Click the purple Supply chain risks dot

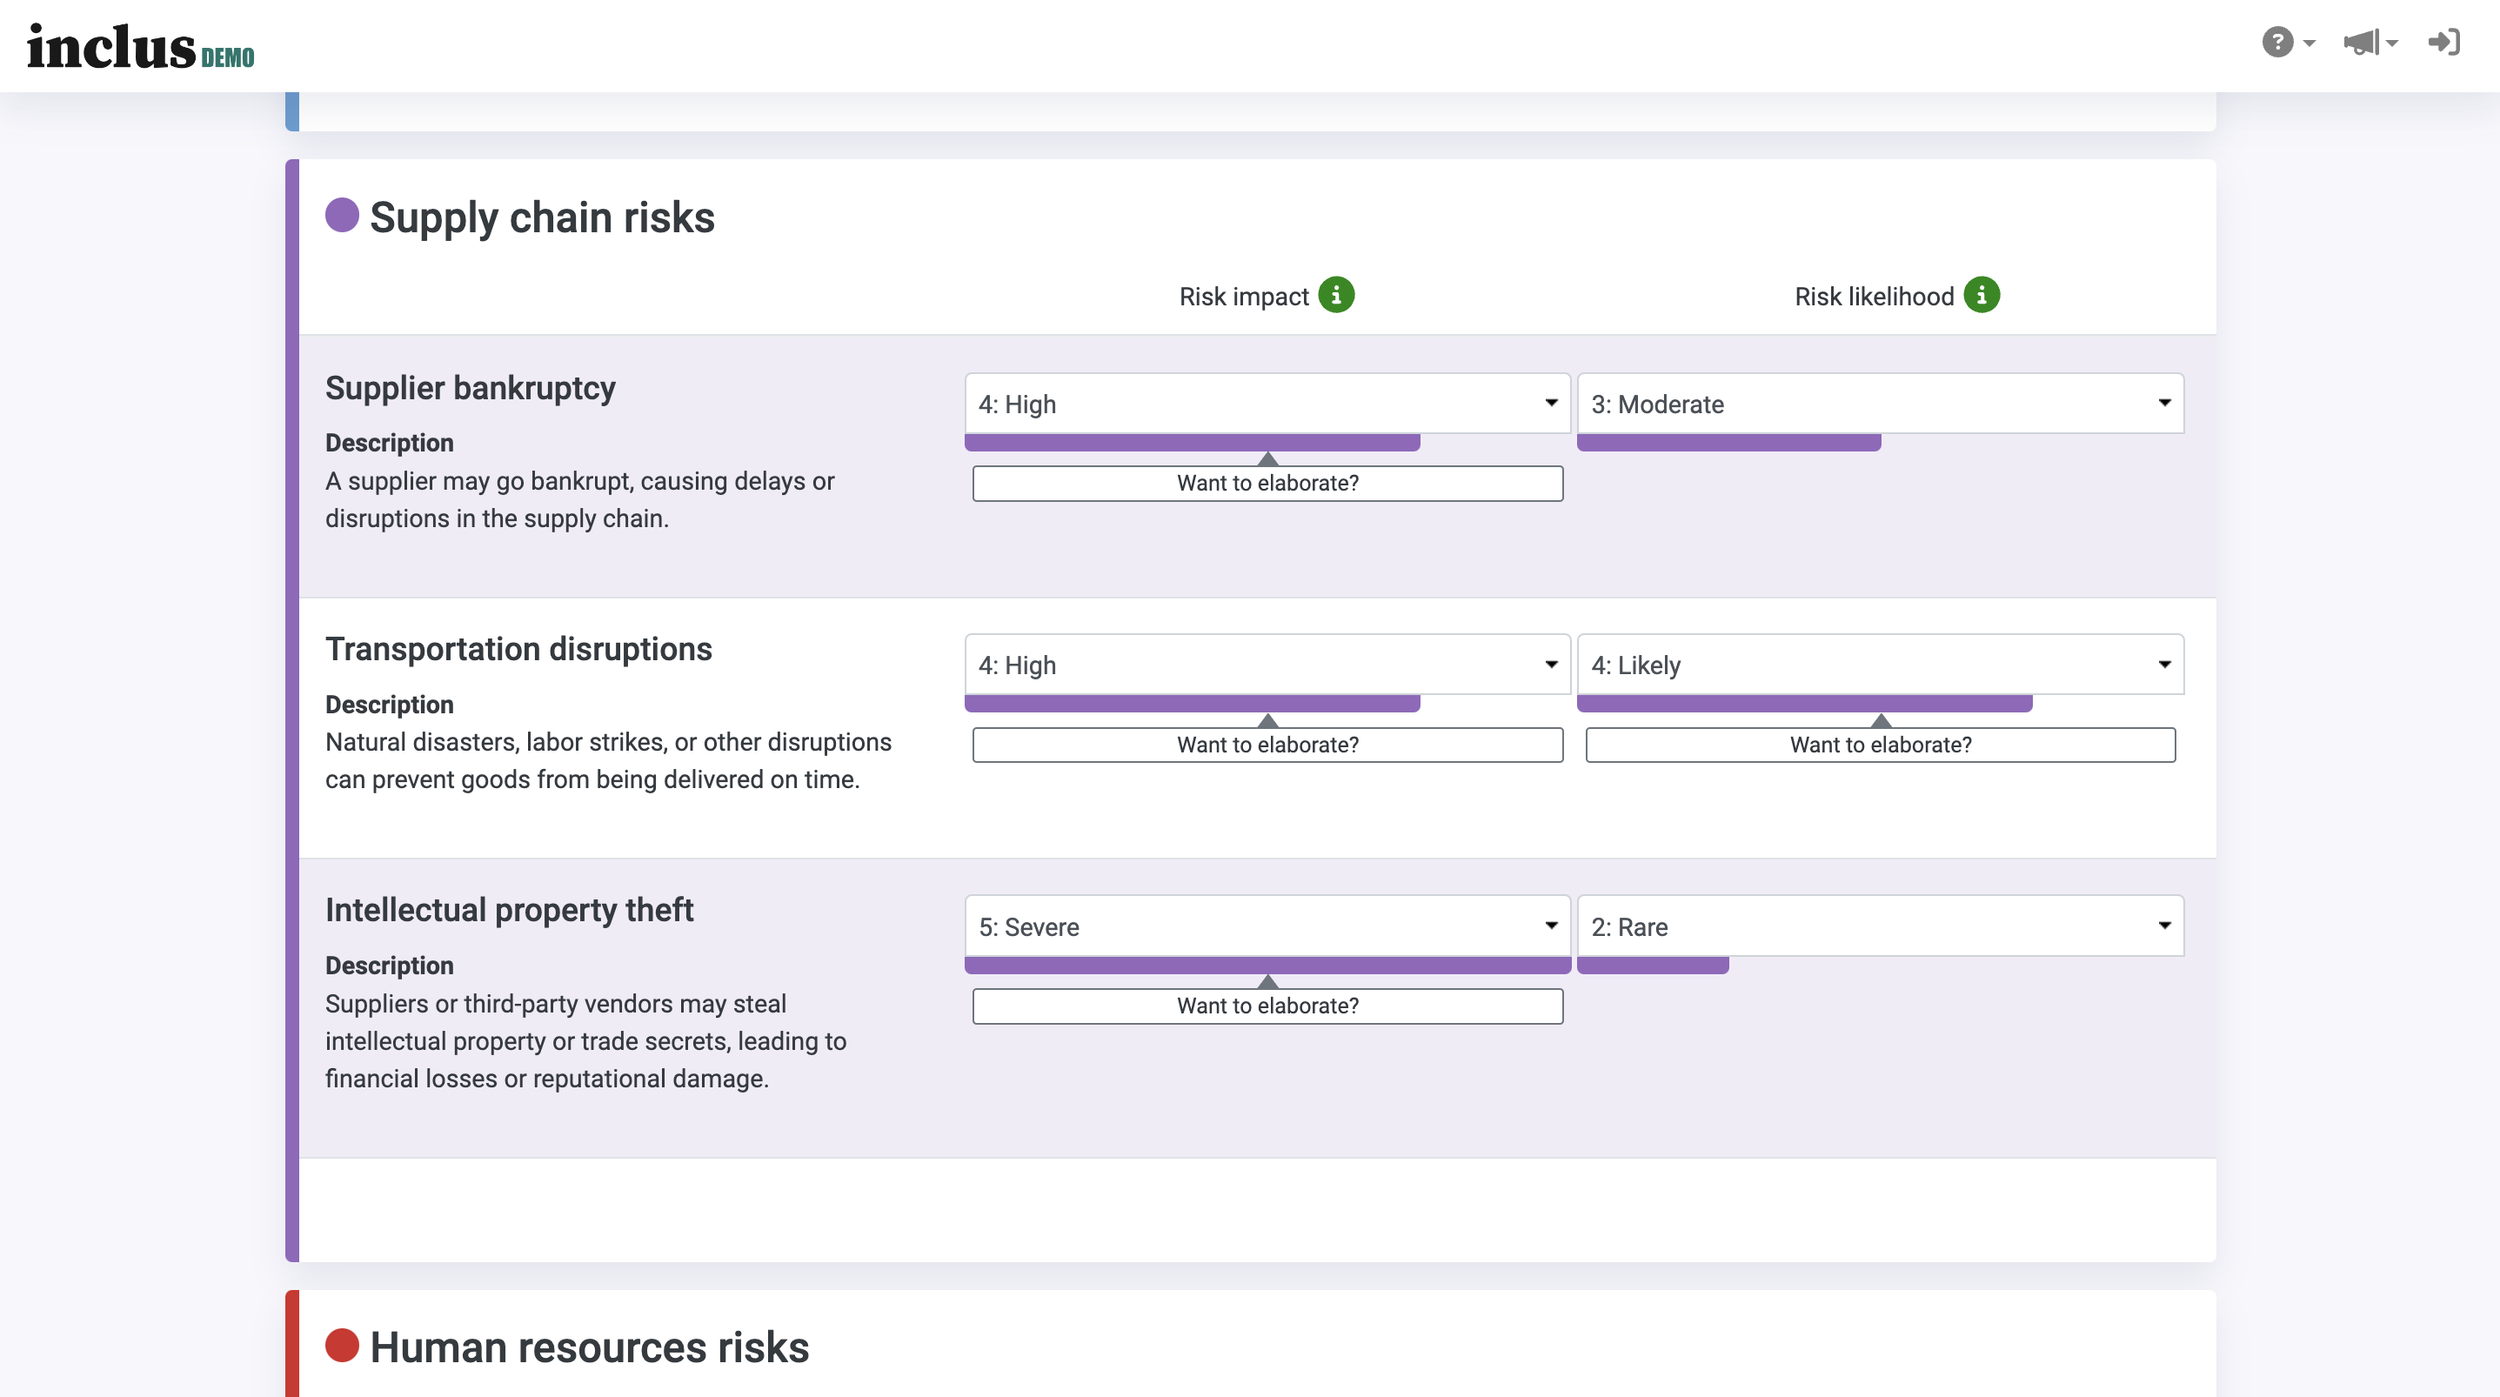[x=342, y=215]
